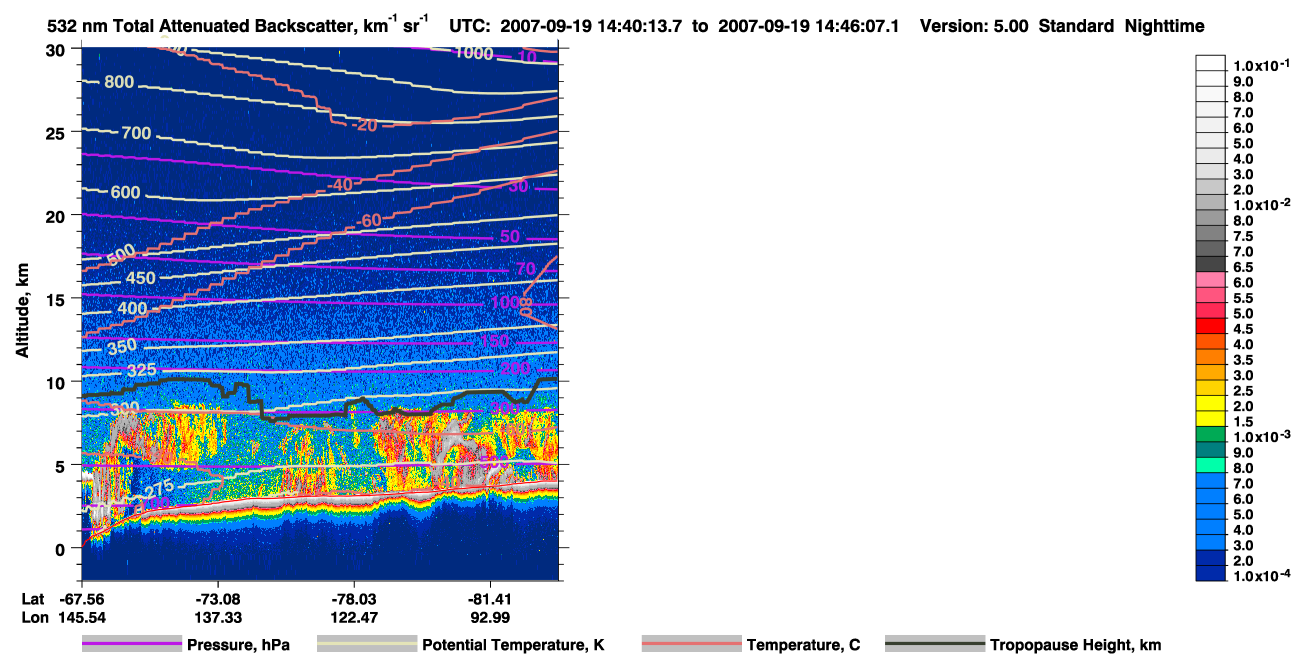Click the 'Temperature, C' legend label
This screenshot has height=667, width=1300.
coord(803,645)
